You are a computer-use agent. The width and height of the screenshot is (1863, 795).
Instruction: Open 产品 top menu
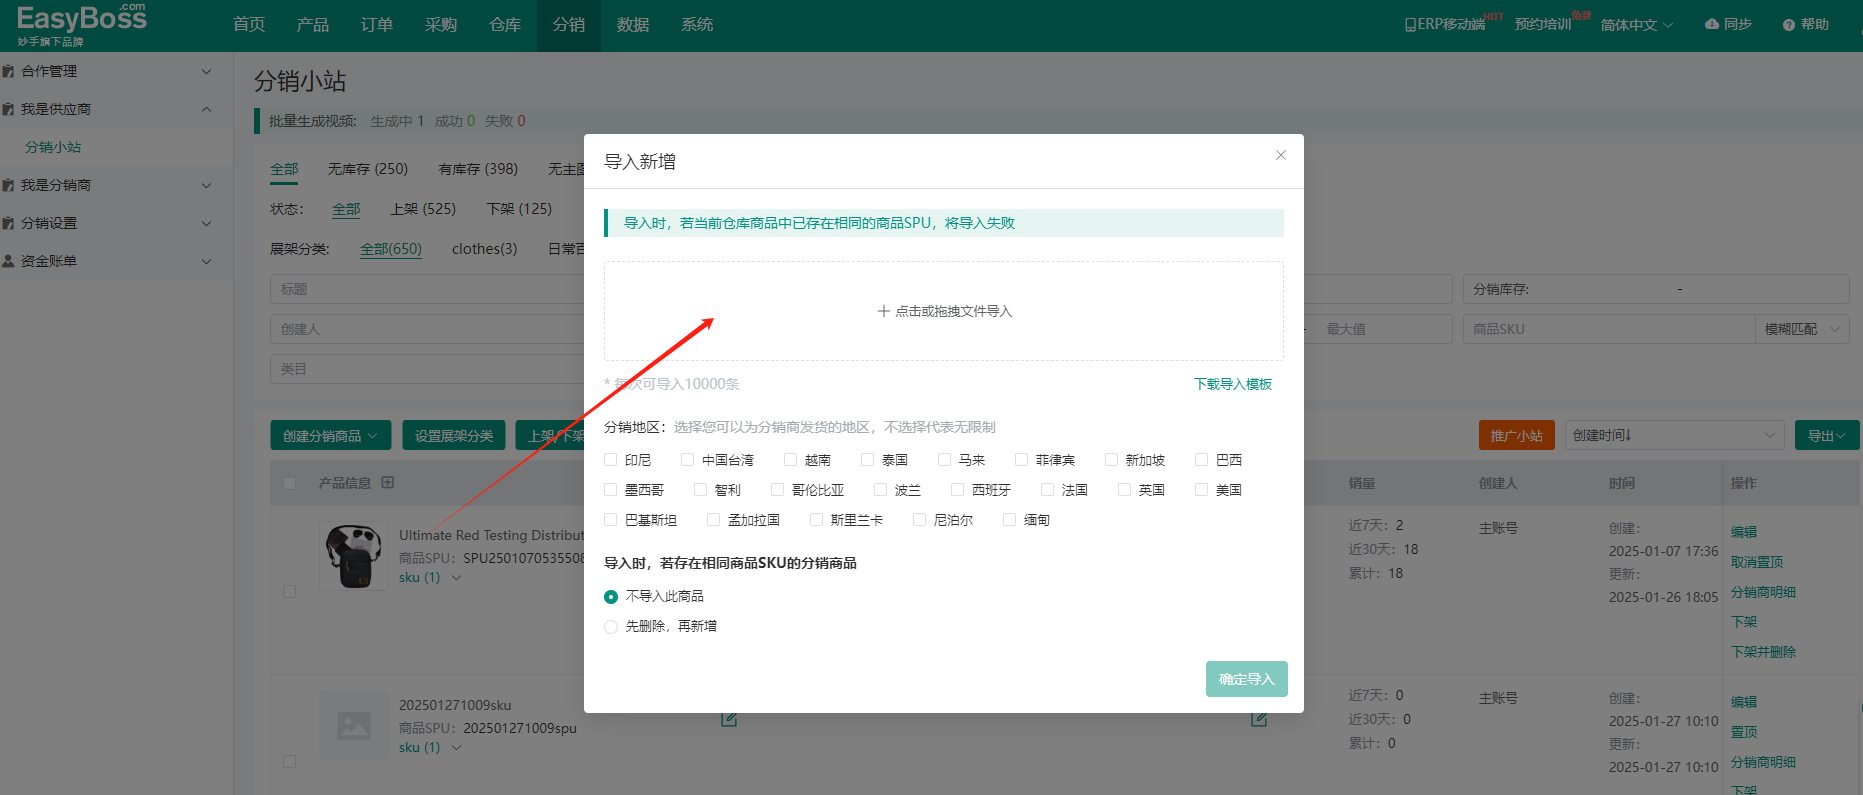coord(313,25)
